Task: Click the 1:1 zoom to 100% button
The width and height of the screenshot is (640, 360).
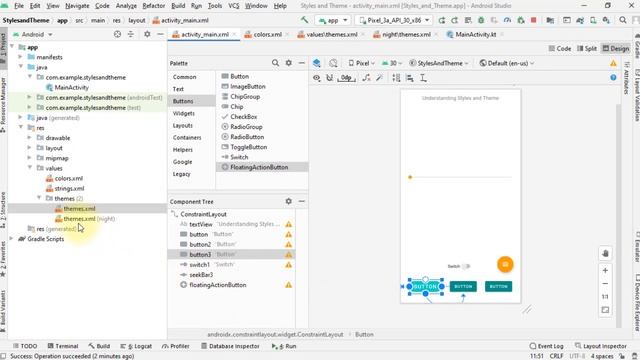Action: [x=605, y=297]
